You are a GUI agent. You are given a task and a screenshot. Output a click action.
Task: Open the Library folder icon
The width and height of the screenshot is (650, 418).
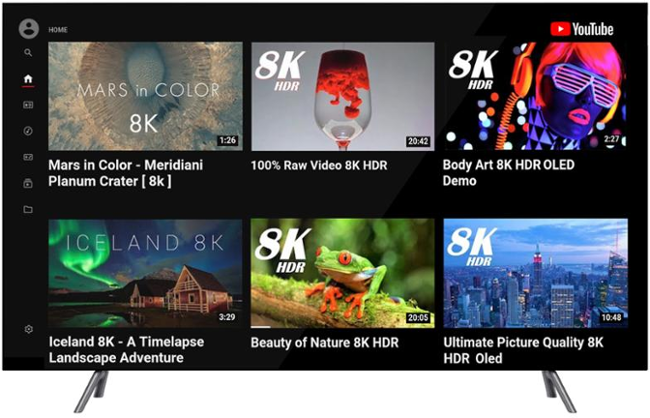pyautogui.click(x=28, y=209)
